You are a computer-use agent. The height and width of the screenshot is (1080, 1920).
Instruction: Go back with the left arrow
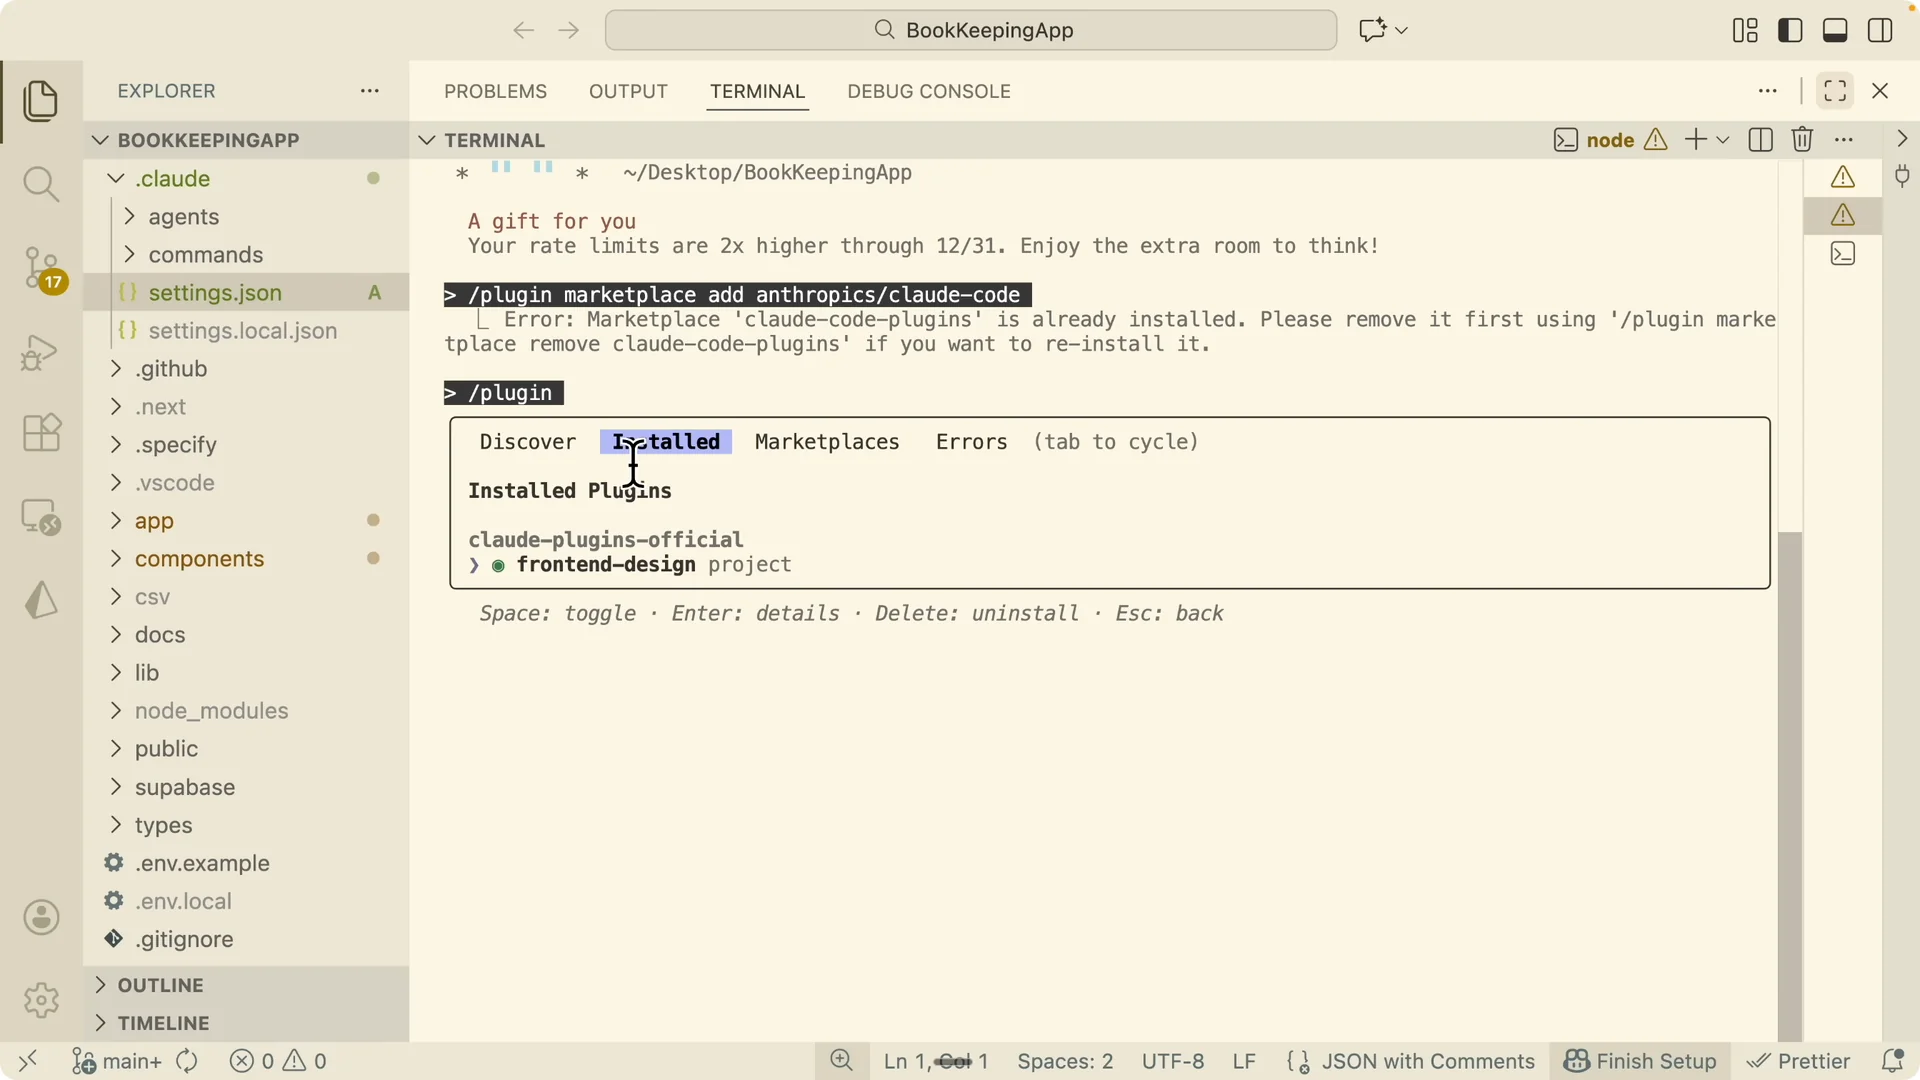(523, 30)
